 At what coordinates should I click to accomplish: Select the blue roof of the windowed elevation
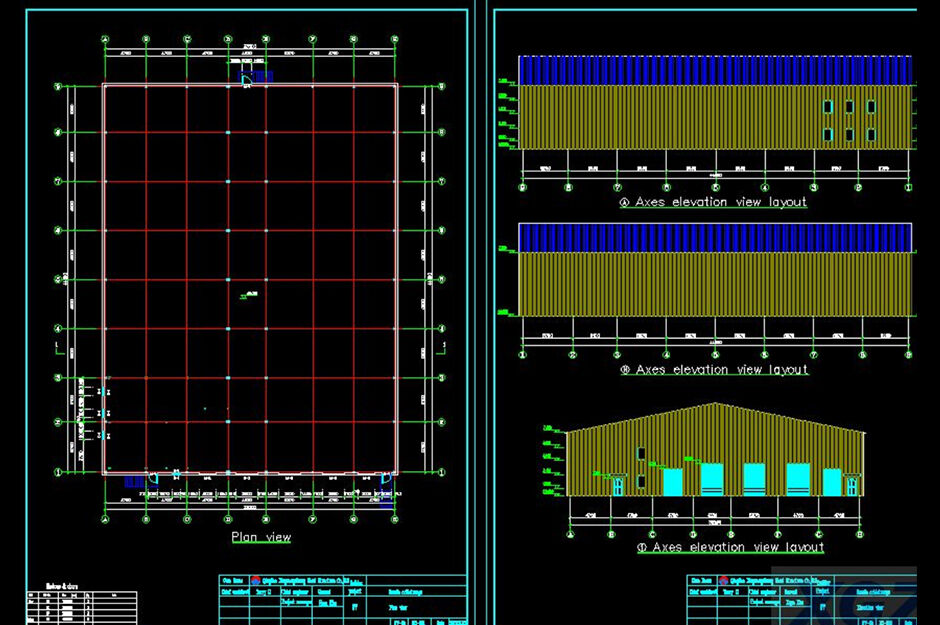pyautogui.click(x=714, y=70)
